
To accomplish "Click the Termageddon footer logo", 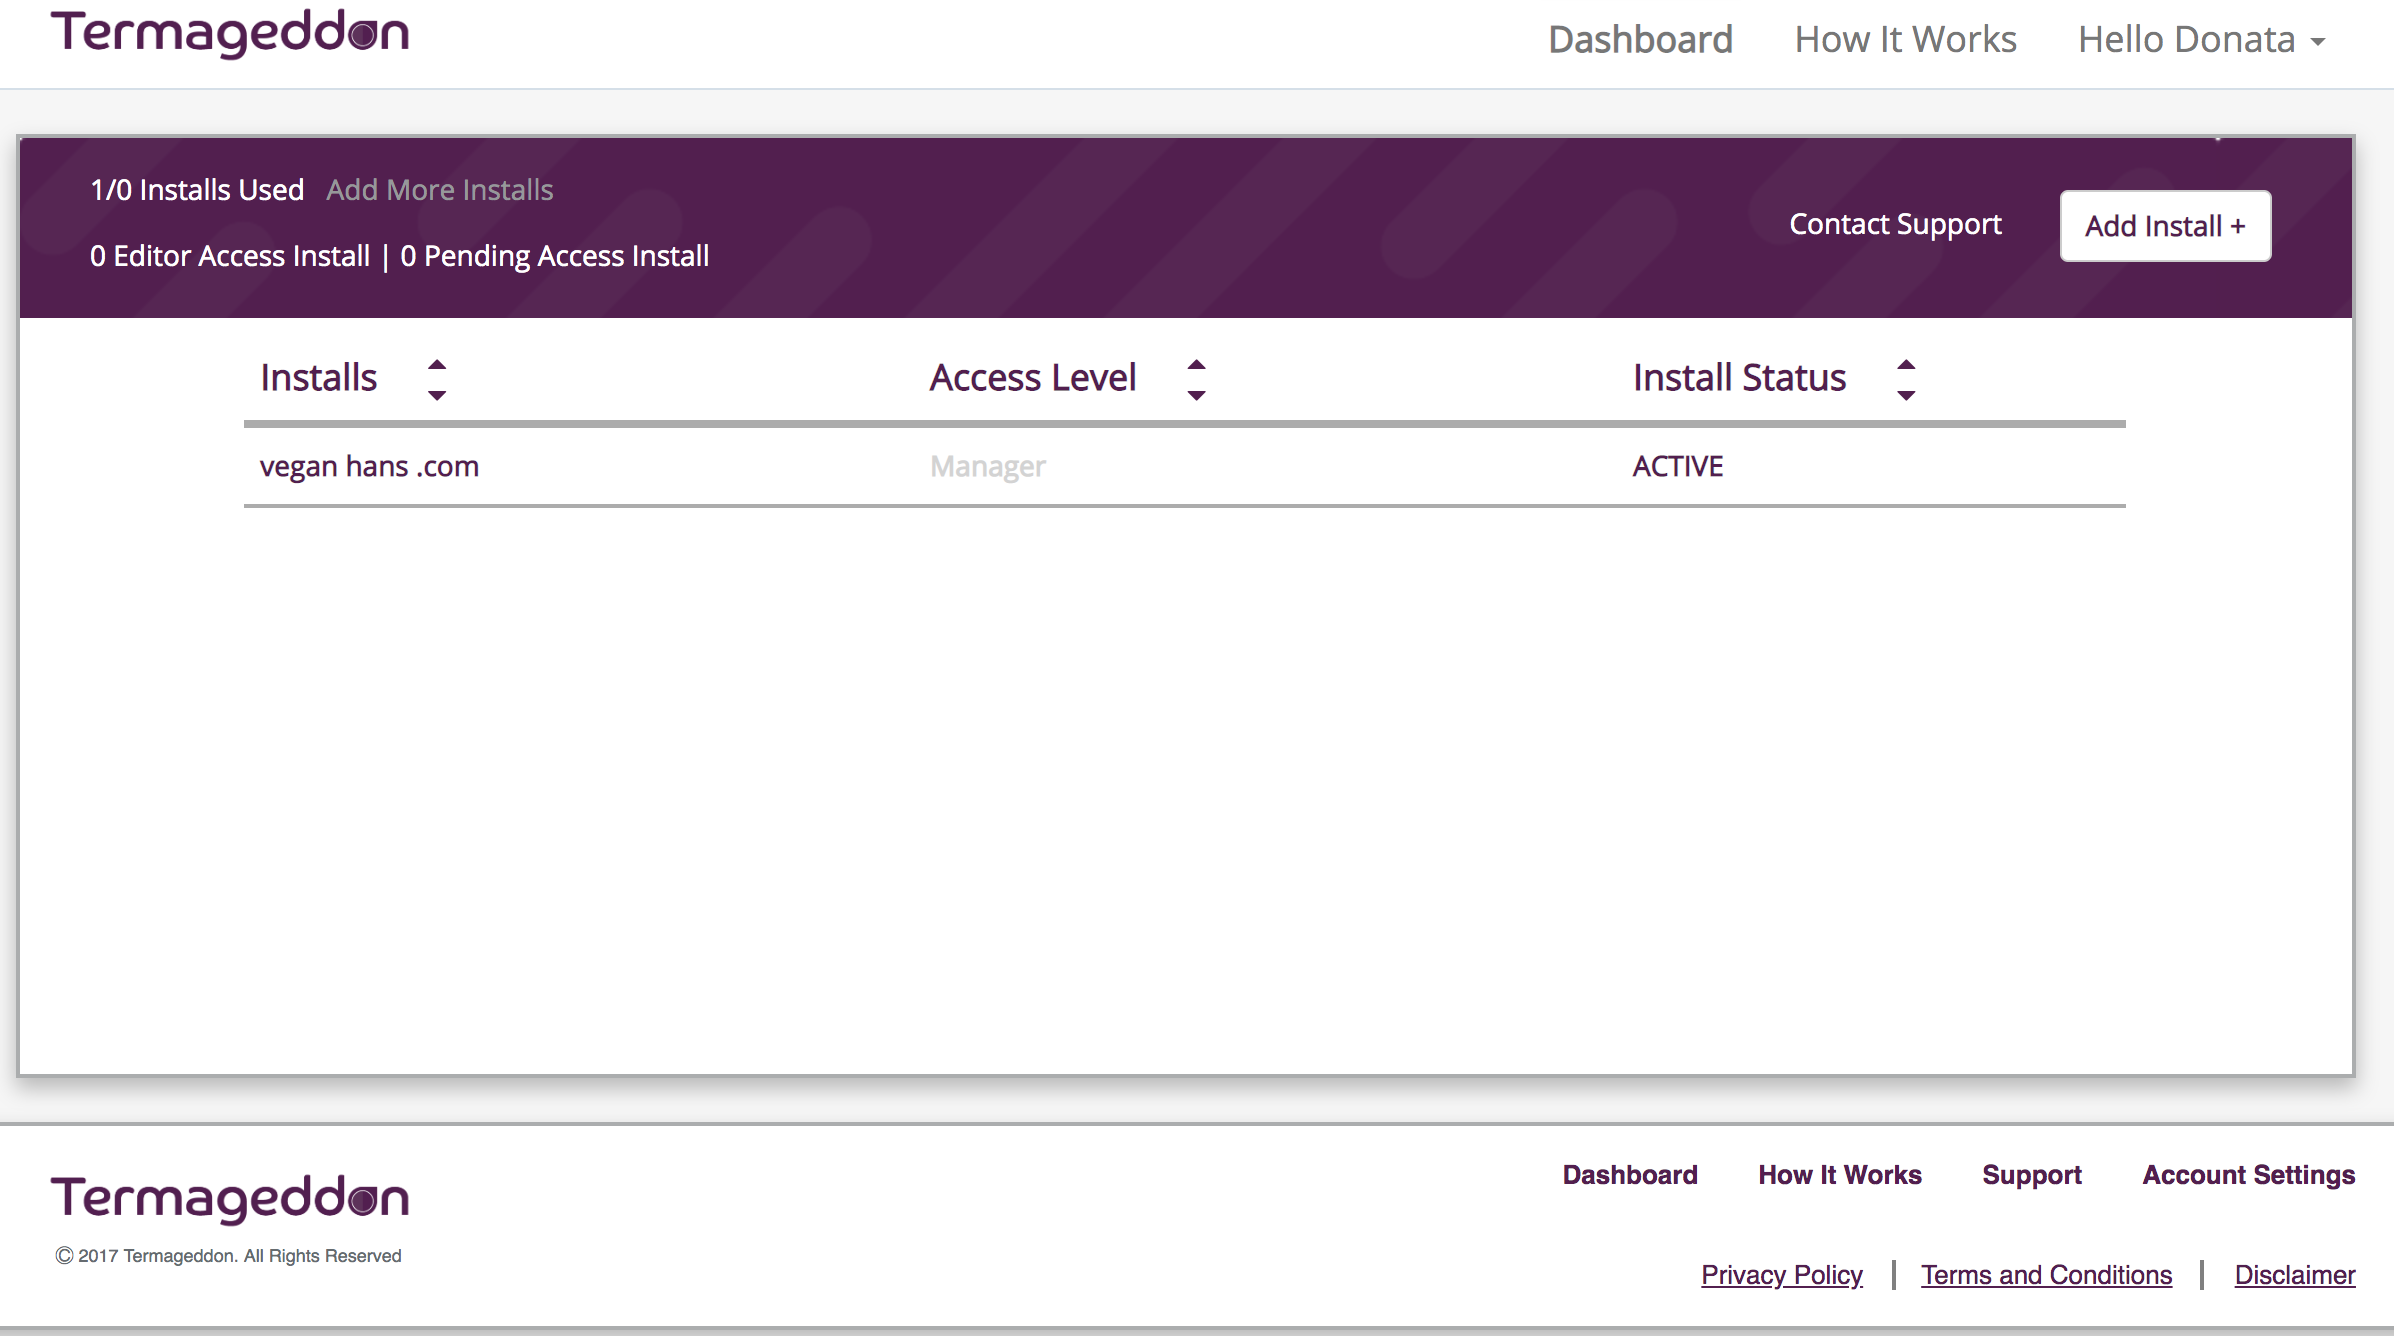I will click(x=230, y=1198).
